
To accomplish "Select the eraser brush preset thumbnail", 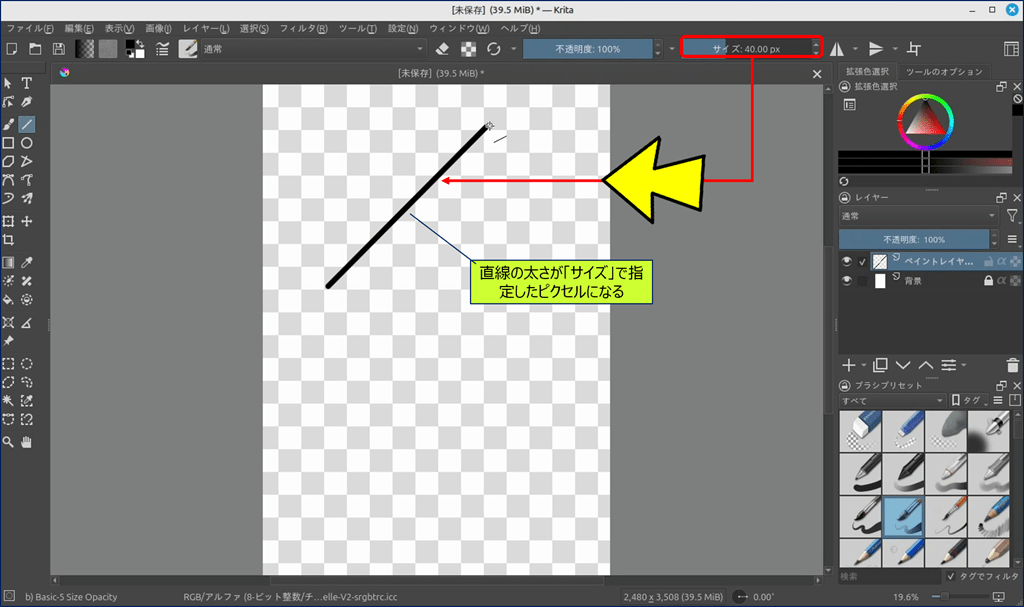I will [860, 431].
